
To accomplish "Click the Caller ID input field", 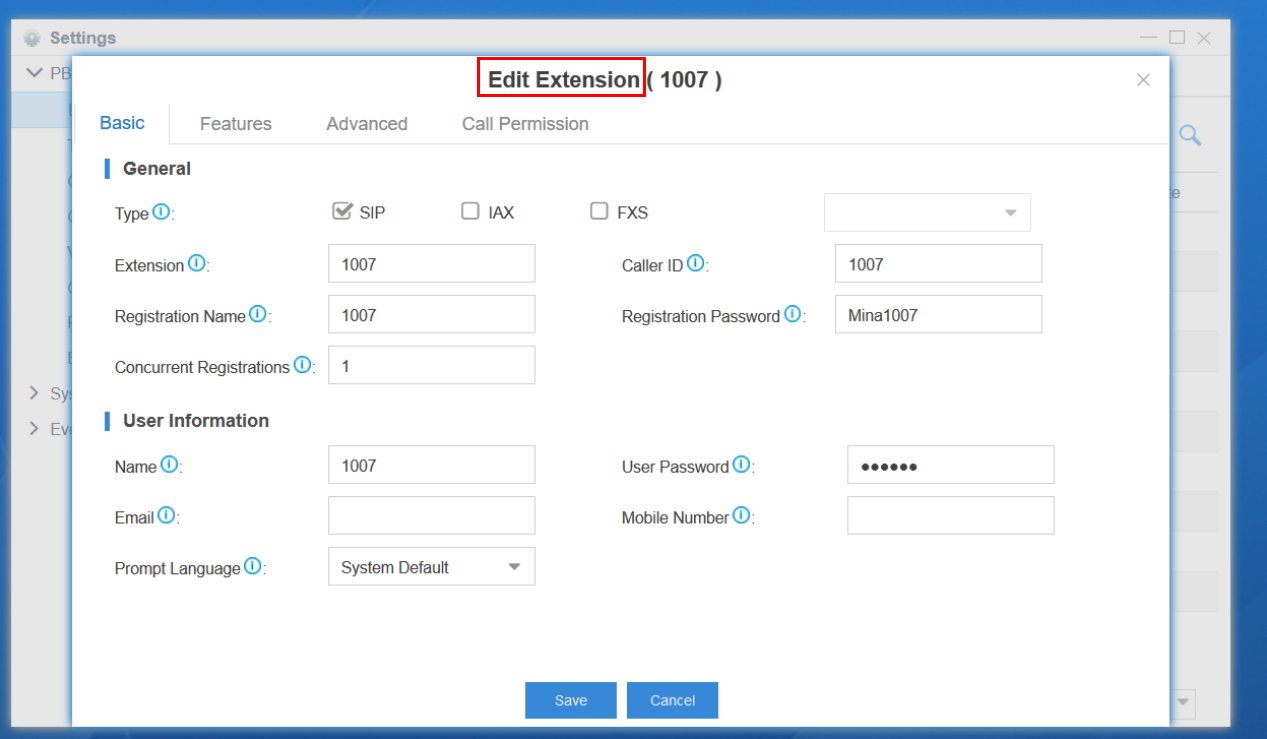I will coord(938,264).
